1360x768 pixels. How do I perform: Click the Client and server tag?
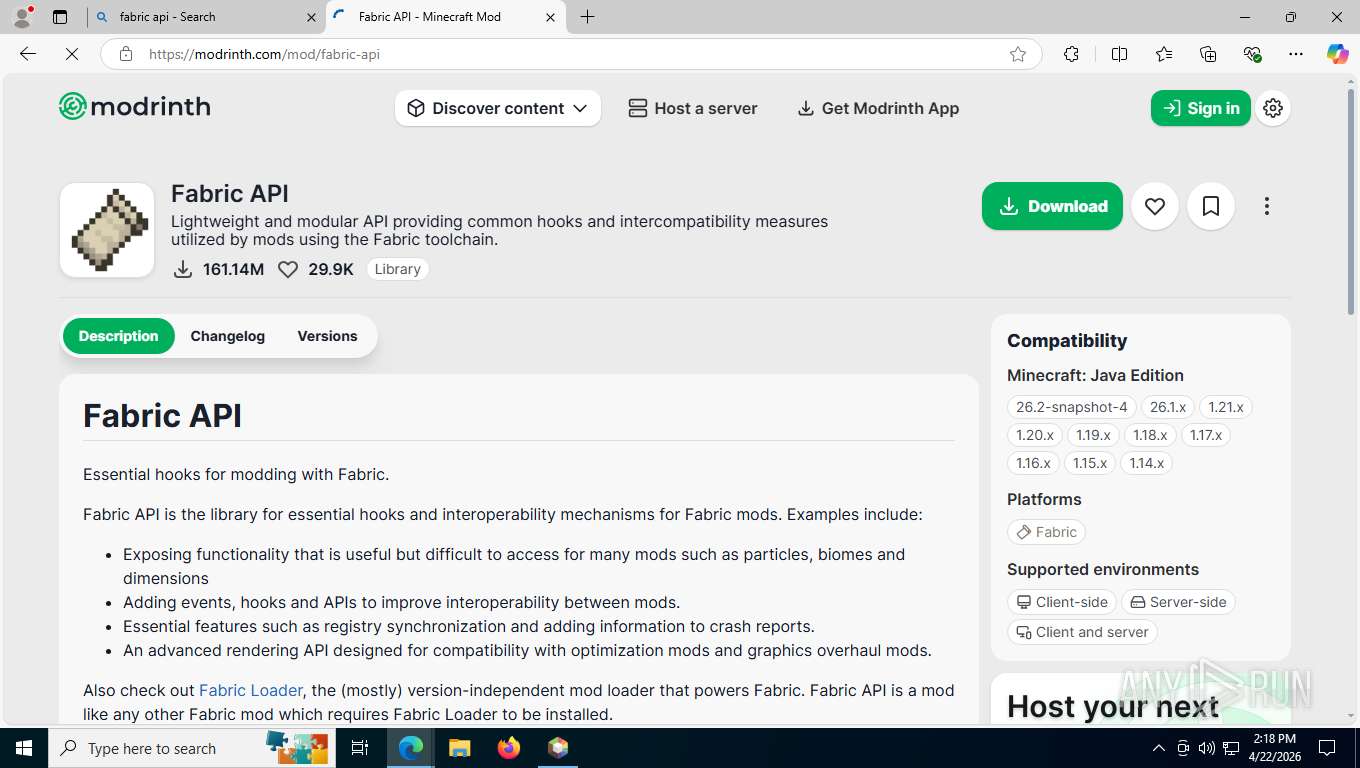tap(1082, 632)
